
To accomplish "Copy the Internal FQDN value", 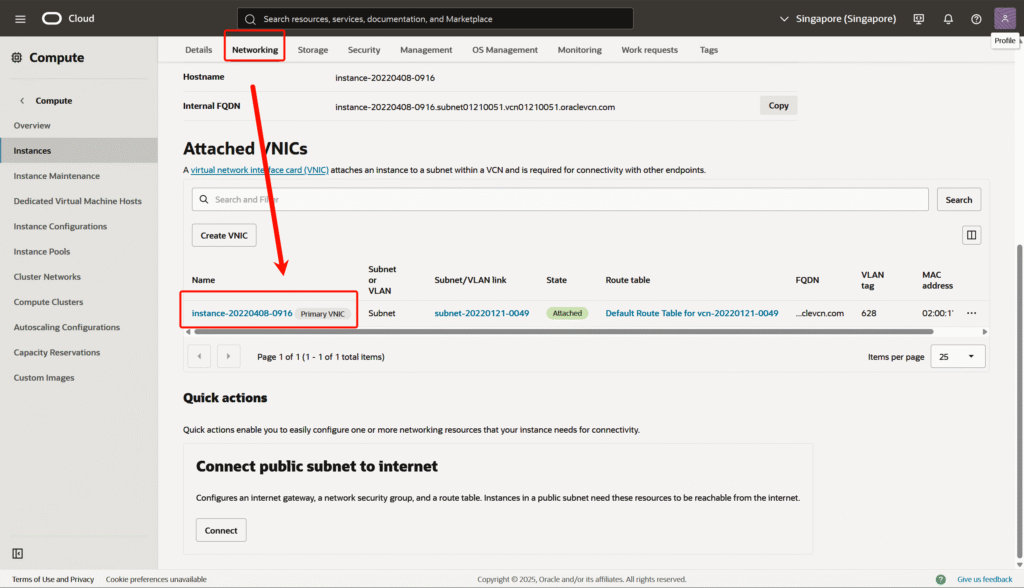I will pos(778,106).
